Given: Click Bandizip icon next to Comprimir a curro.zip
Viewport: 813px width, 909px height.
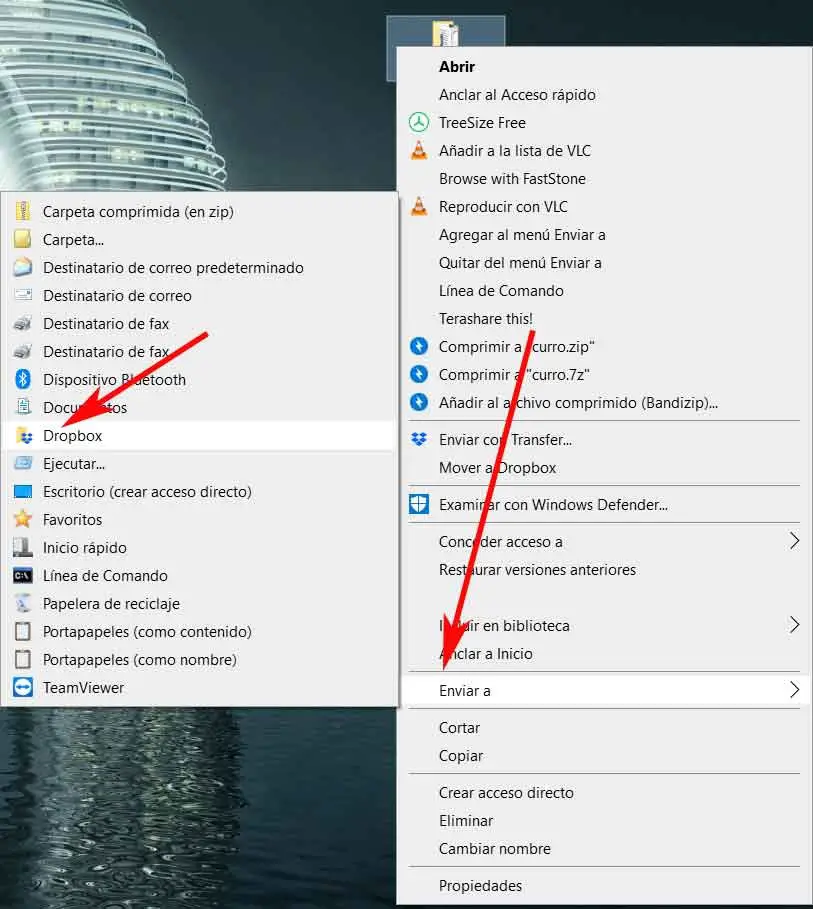Looking at the screenshot, I should 419,346.
